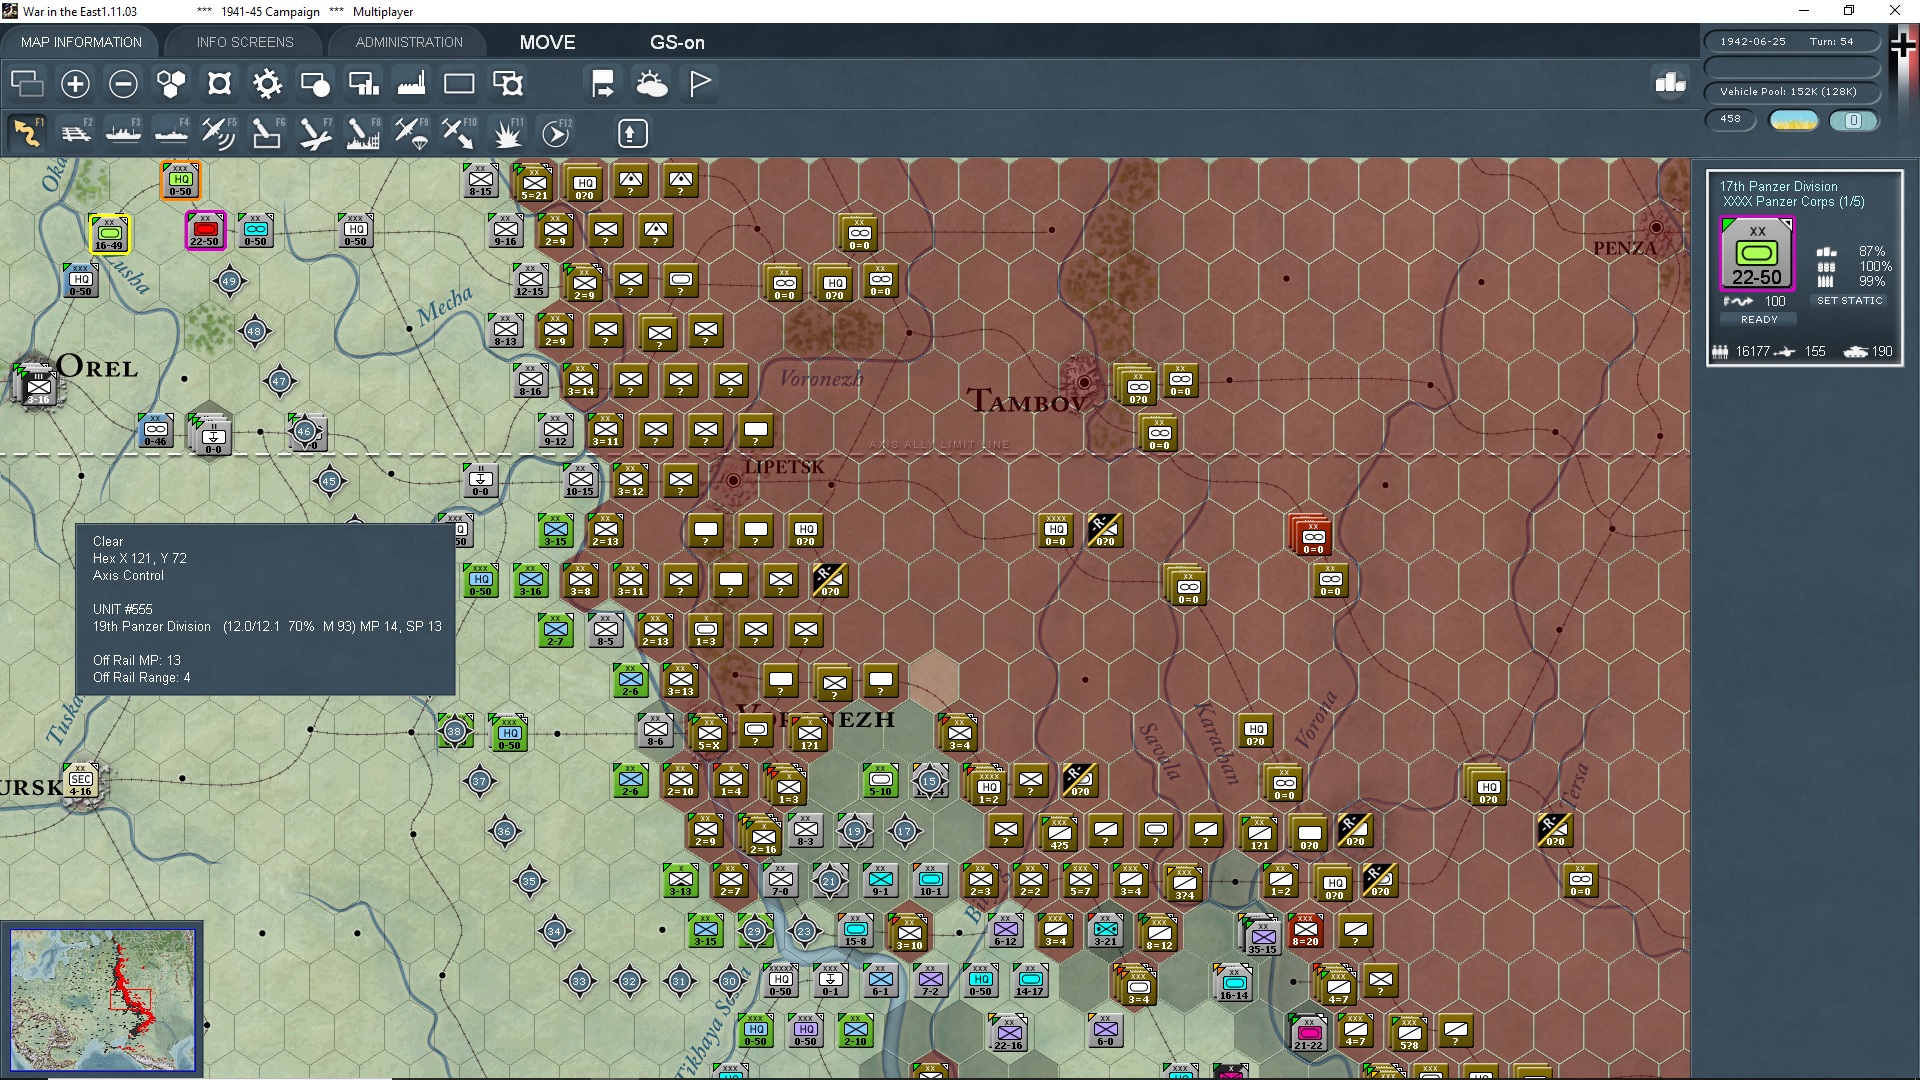Select the F6 bomb unit mode icon
Screen dimensions: 1920x1080
click(266, 133)
